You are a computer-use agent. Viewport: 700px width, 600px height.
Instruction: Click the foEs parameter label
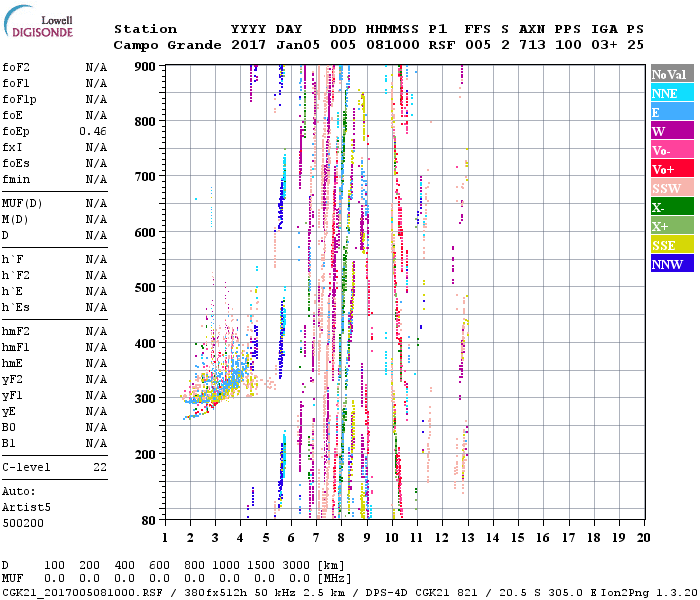(16, 163)
